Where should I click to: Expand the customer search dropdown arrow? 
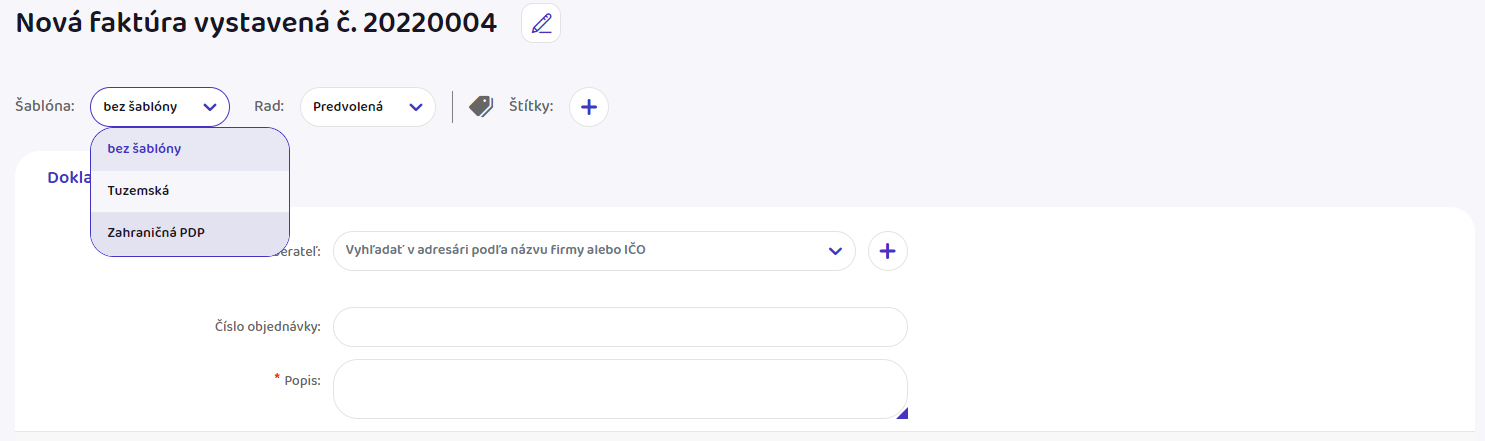point(836,251)
